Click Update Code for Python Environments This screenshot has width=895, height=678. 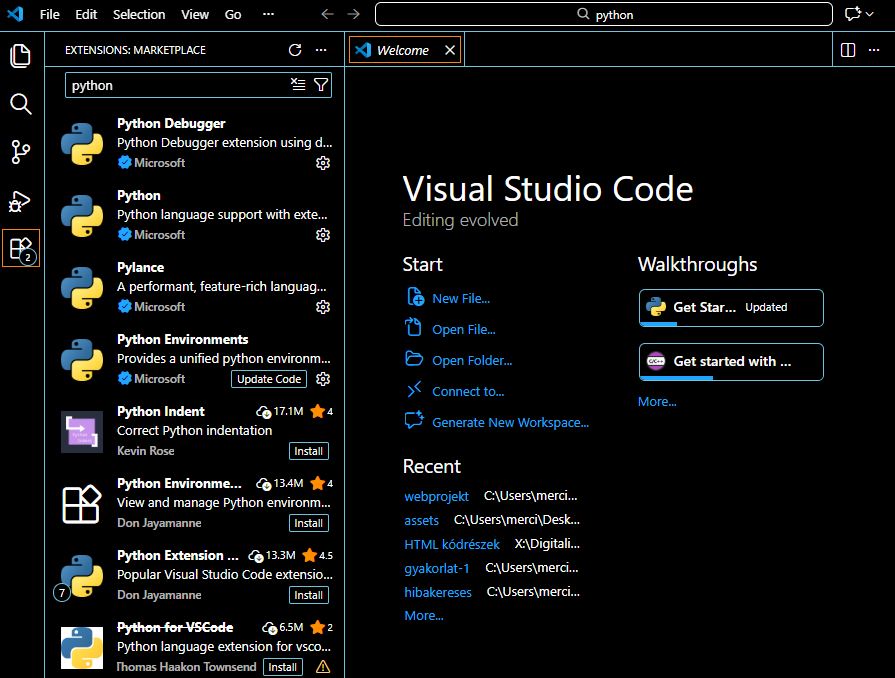coord(268,379)
